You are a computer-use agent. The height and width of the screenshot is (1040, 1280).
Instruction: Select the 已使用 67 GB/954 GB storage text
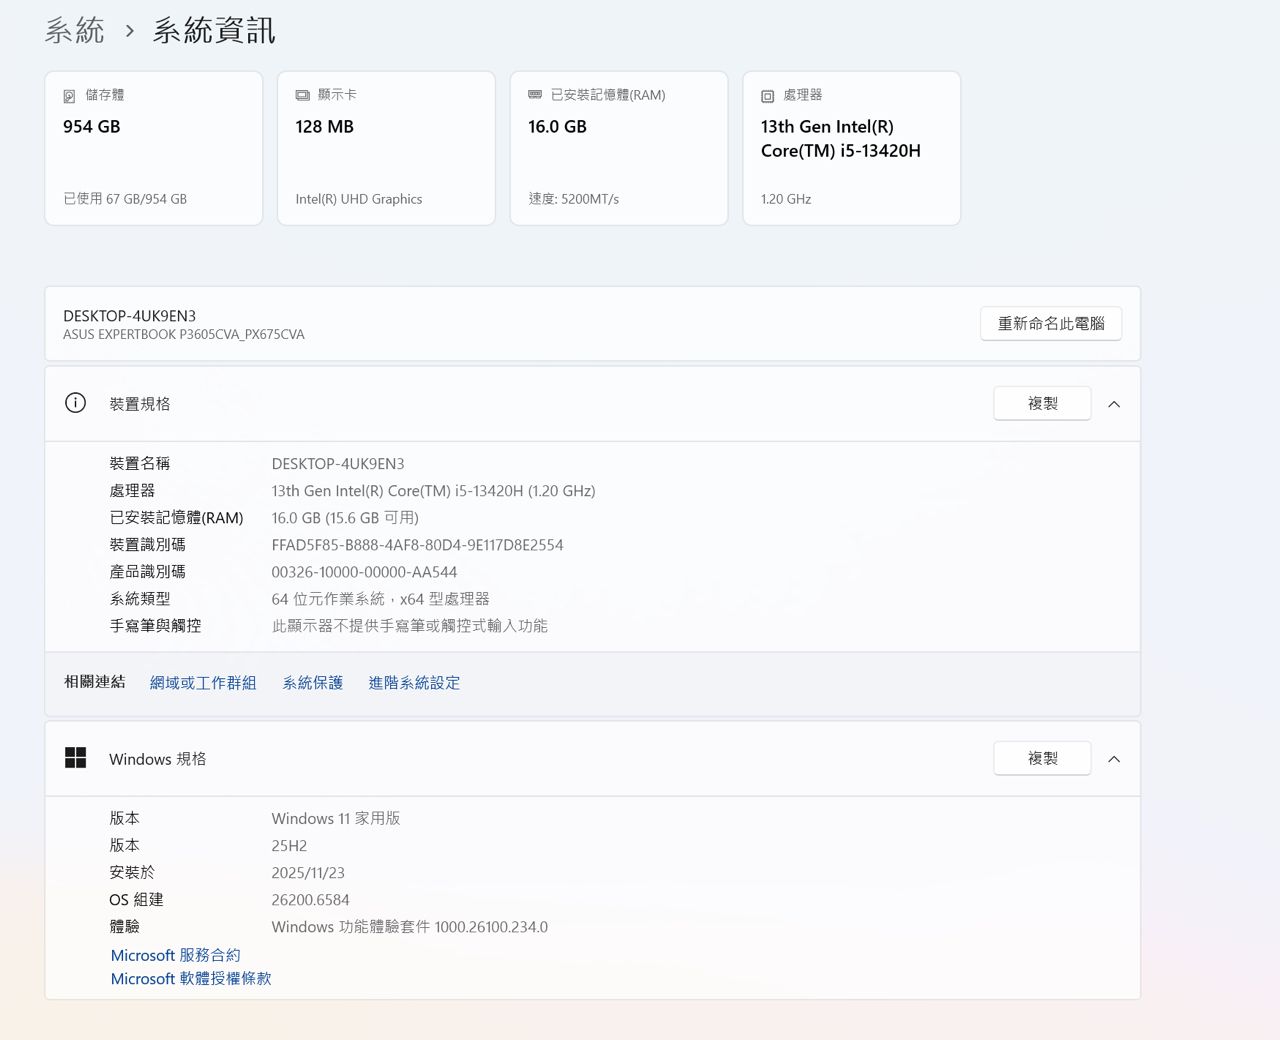click(125, 199)
